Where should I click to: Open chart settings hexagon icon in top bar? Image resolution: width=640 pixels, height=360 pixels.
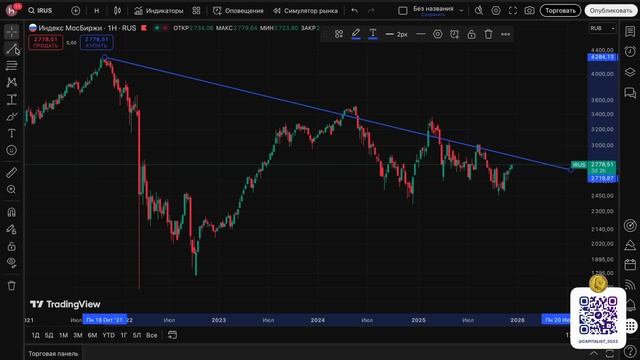(x=496, y=11)
